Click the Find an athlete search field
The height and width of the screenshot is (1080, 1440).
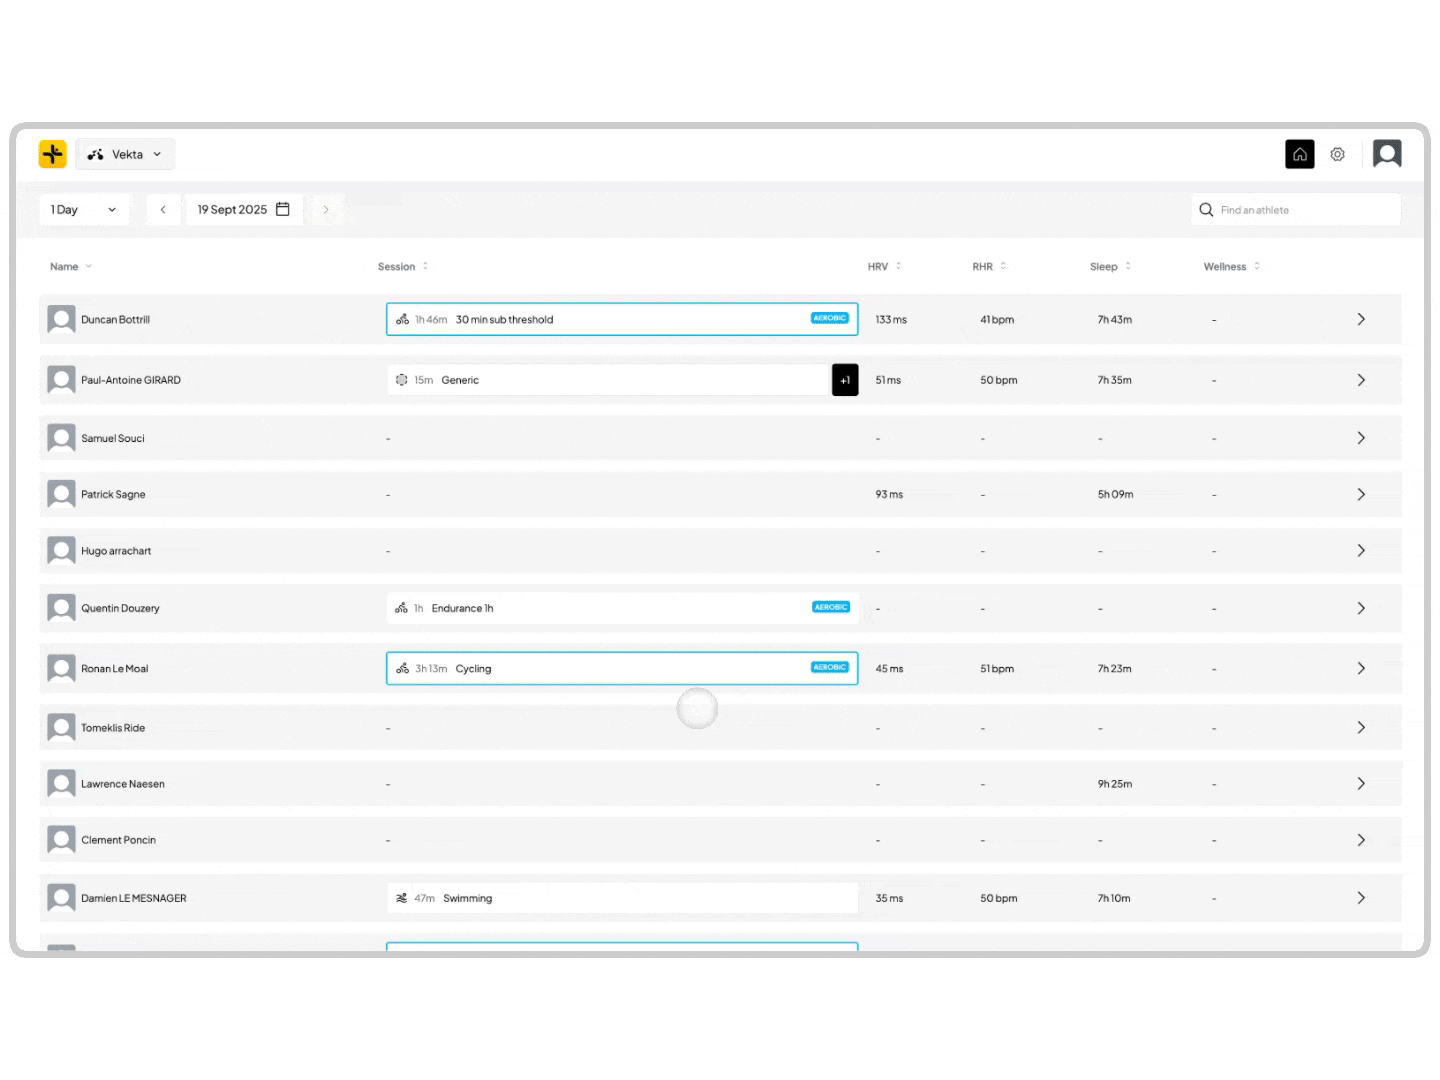(1300, 210)
